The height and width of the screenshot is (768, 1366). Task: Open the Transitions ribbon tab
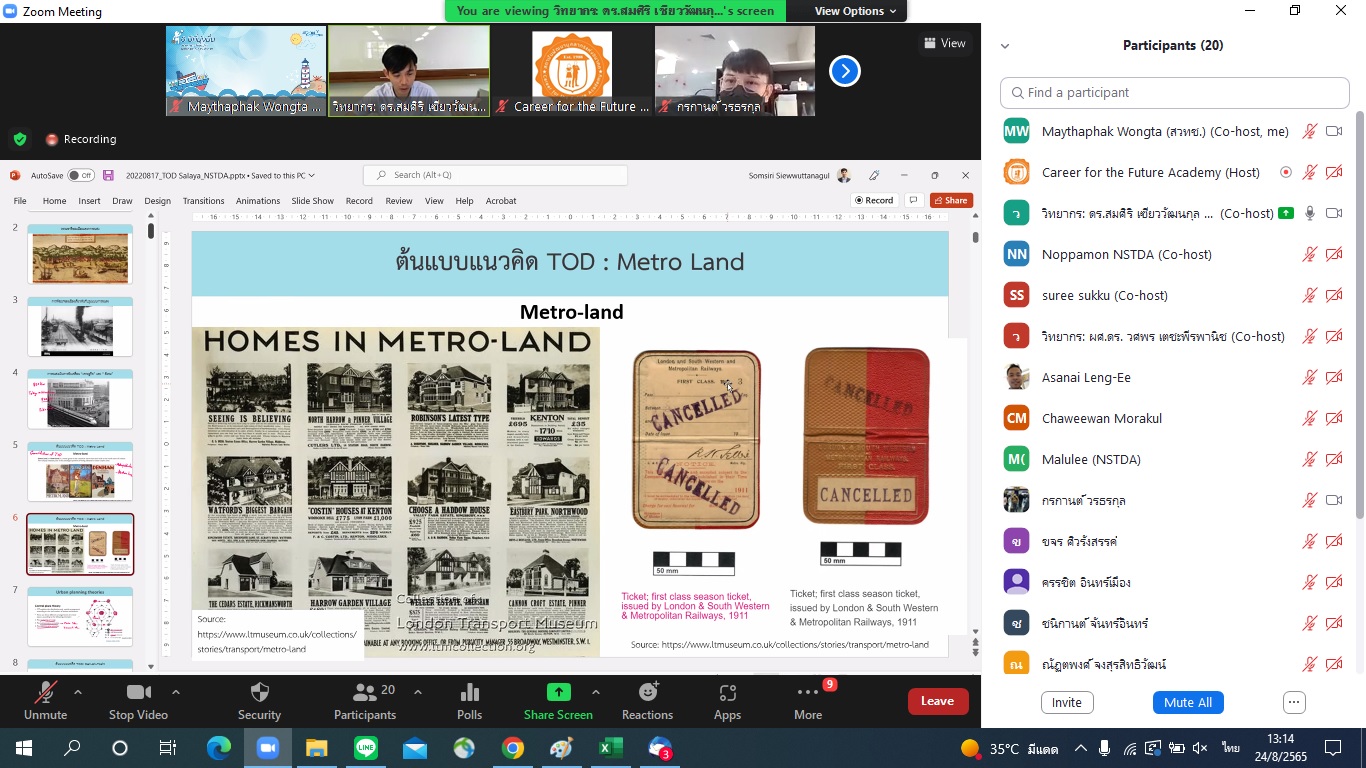coord(203,201)
